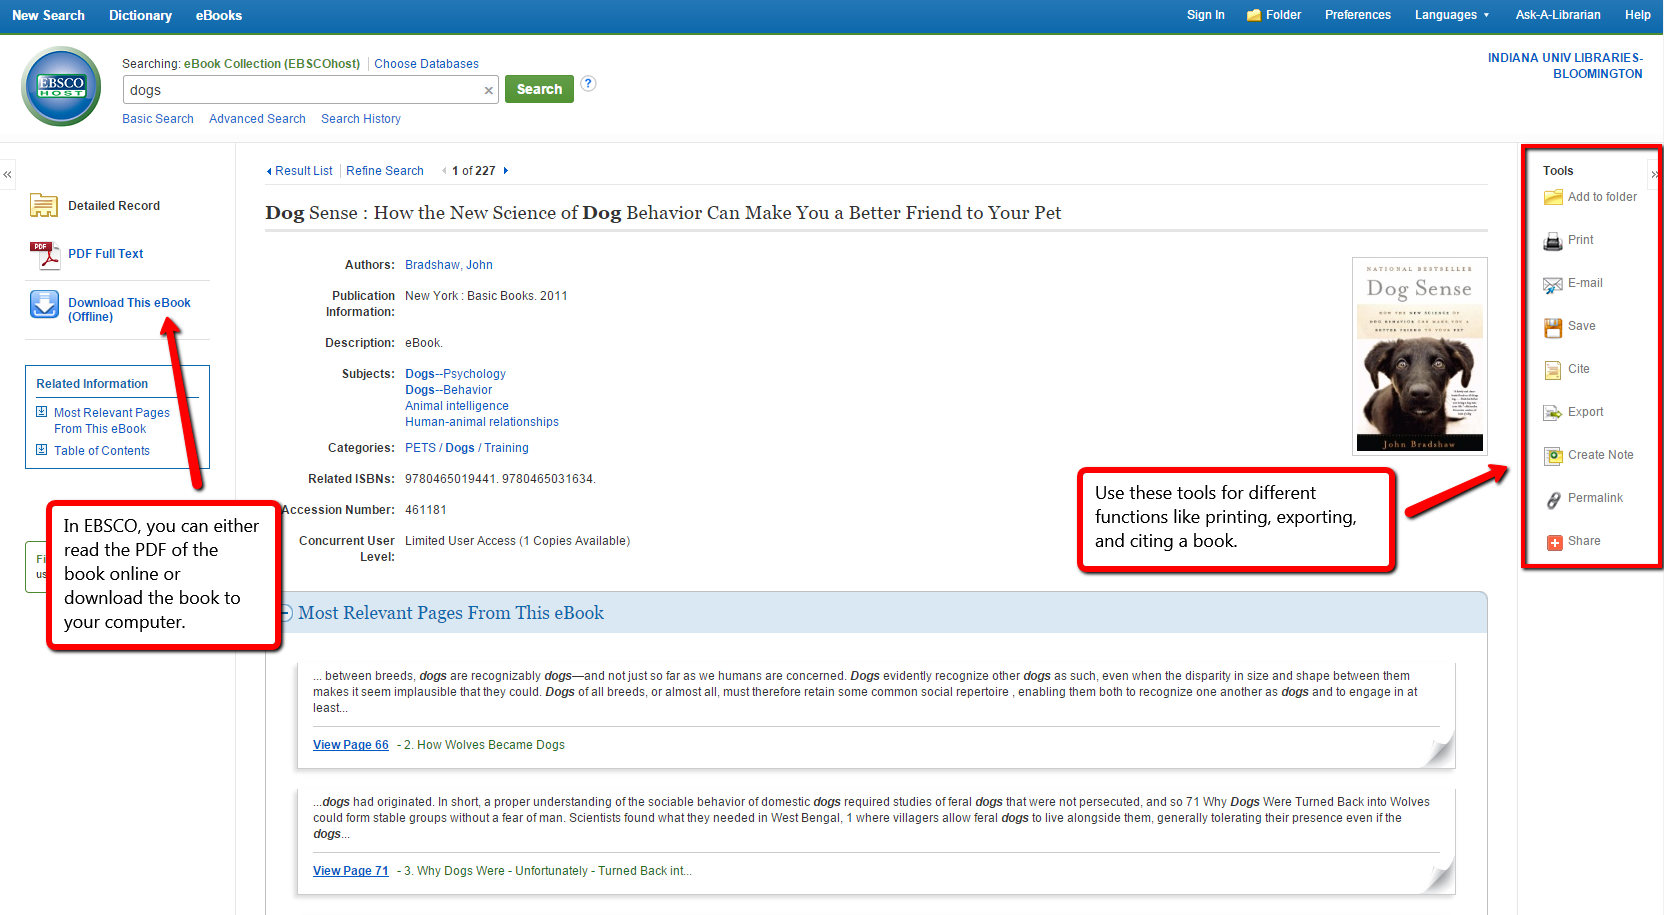Image resolution: width=1664 pixels, height=915 pixels.
Task: Go to next result arrow after 227
Action: tap(506, 171)
